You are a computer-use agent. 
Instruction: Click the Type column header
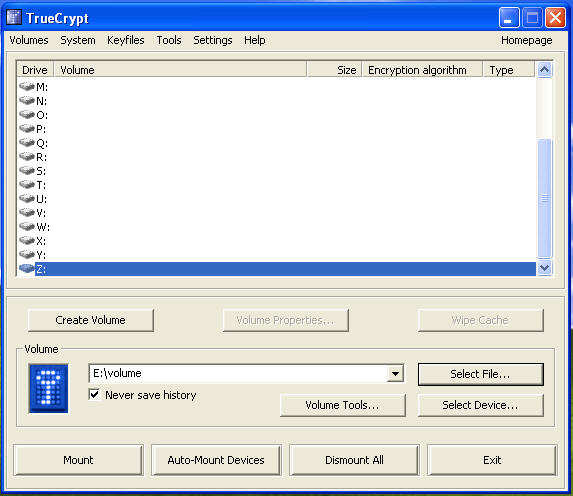[509, 70]
